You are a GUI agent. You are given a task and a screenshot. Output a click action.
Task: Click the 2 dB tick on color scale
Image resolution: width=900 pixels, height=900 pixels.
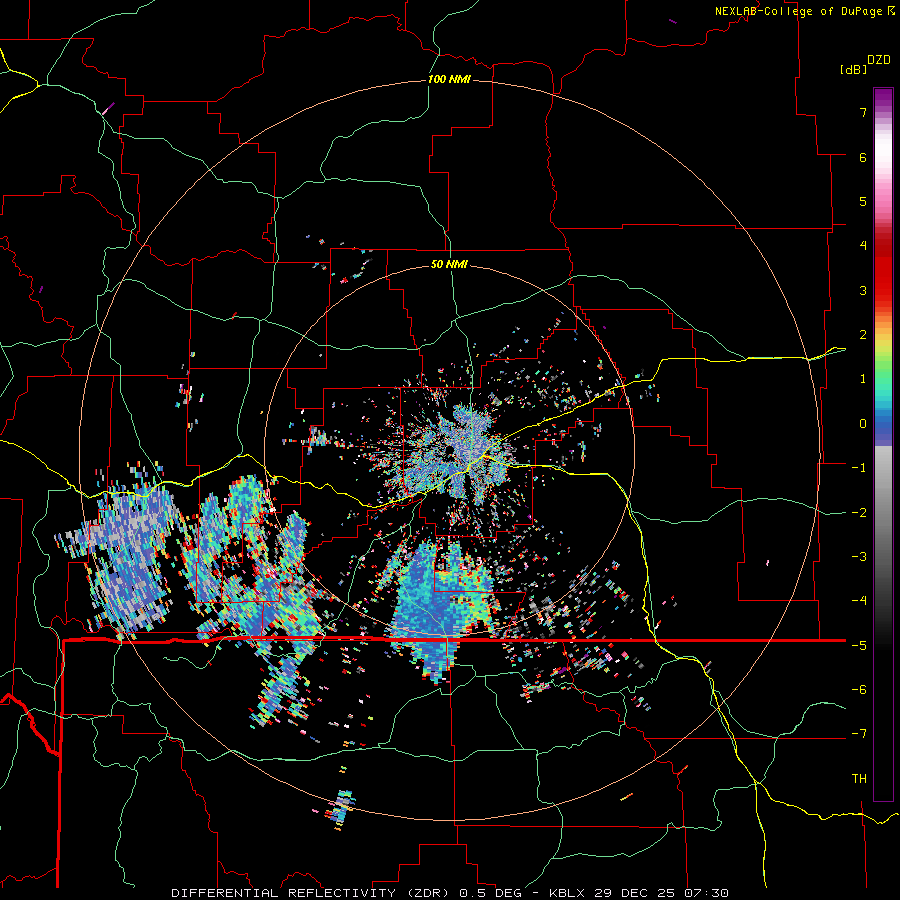coord(863,335)
